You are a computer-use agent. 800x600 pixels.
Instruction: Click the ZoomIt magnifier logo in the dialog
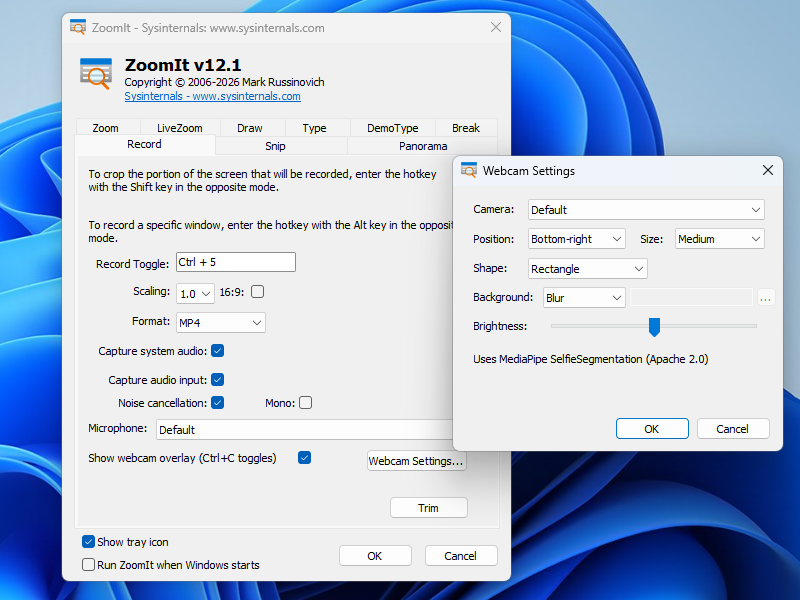click(x=96, y=74)
